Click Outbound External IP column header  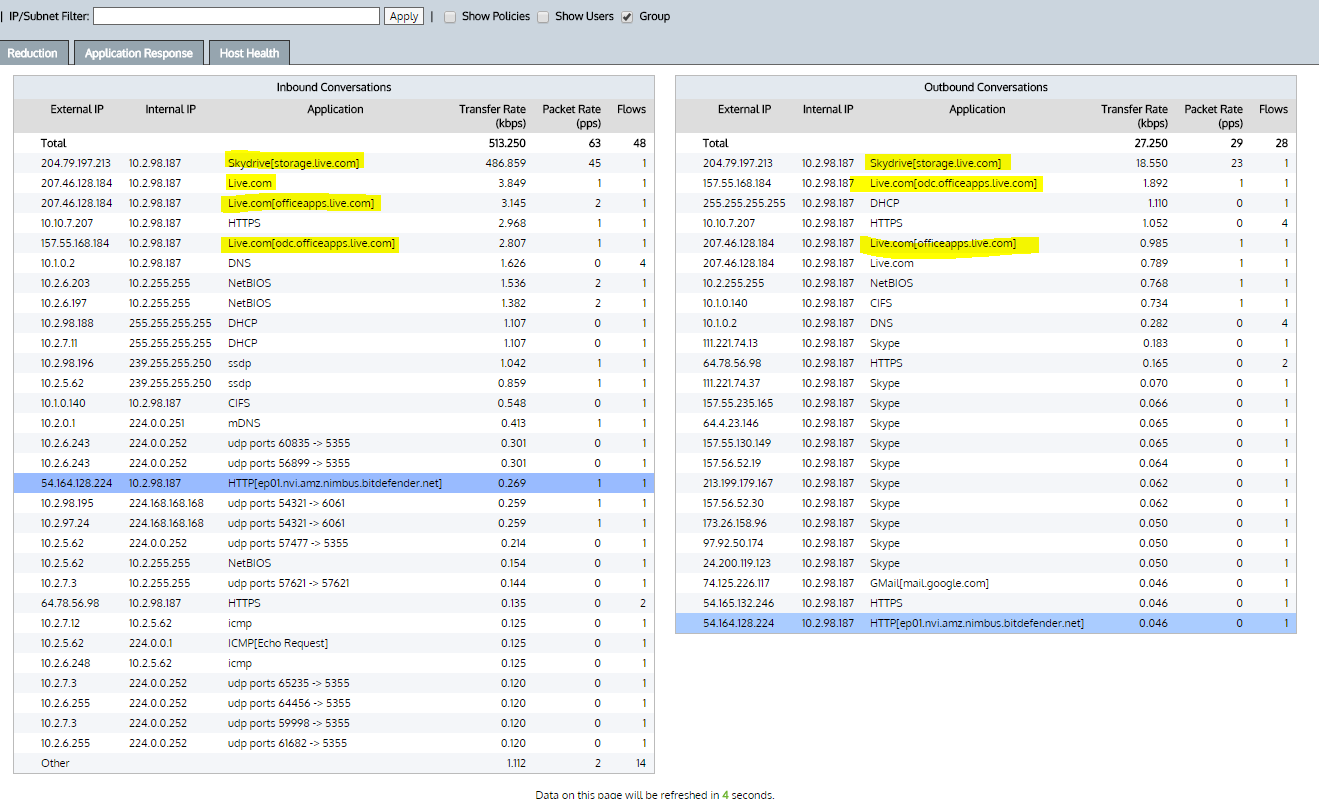(x=745, y=109)
